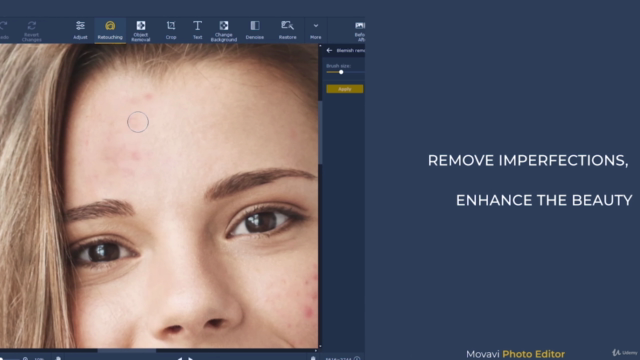Open Change Background tool
The width and height of the screenshot is (640, 360).
pyautogui.click(x=224, y=31)
